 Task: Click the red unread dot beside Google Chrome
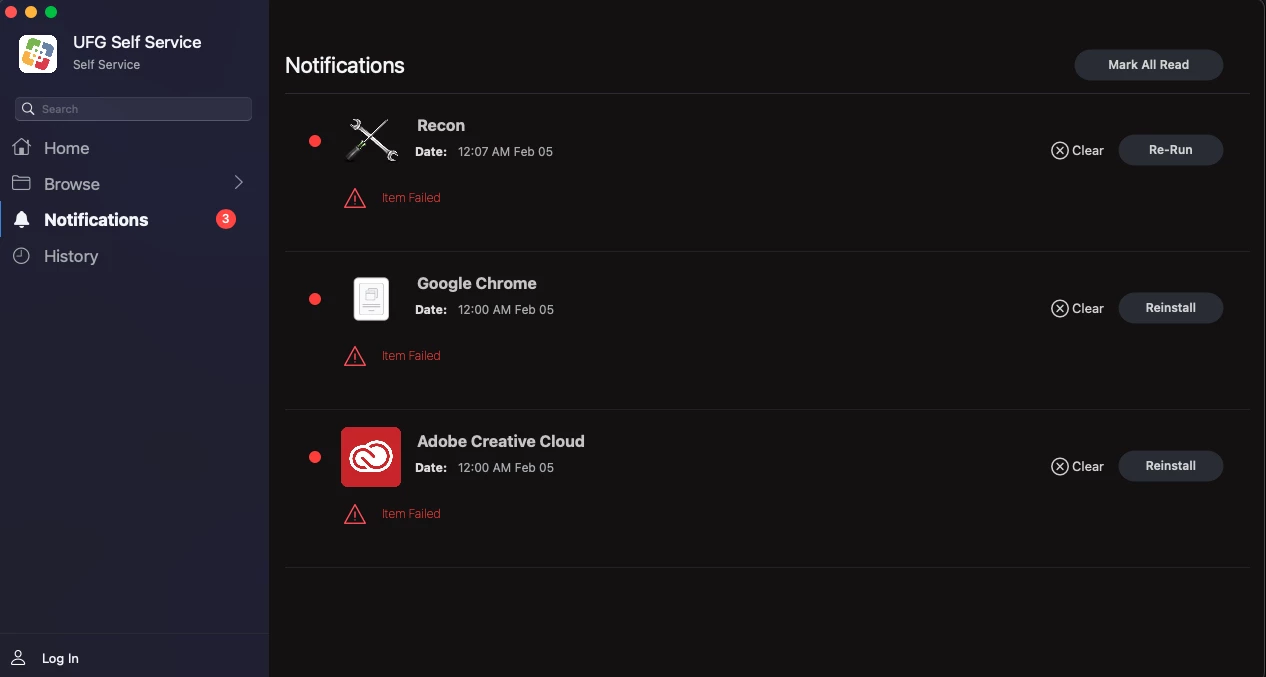[x=315, y=299]
